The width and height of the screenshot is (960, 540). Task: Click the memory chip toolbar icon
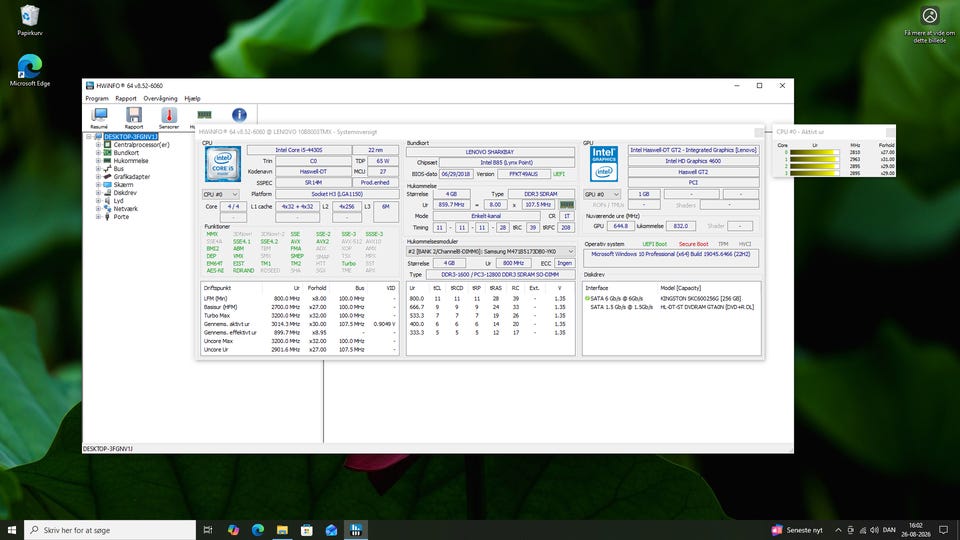204,115
